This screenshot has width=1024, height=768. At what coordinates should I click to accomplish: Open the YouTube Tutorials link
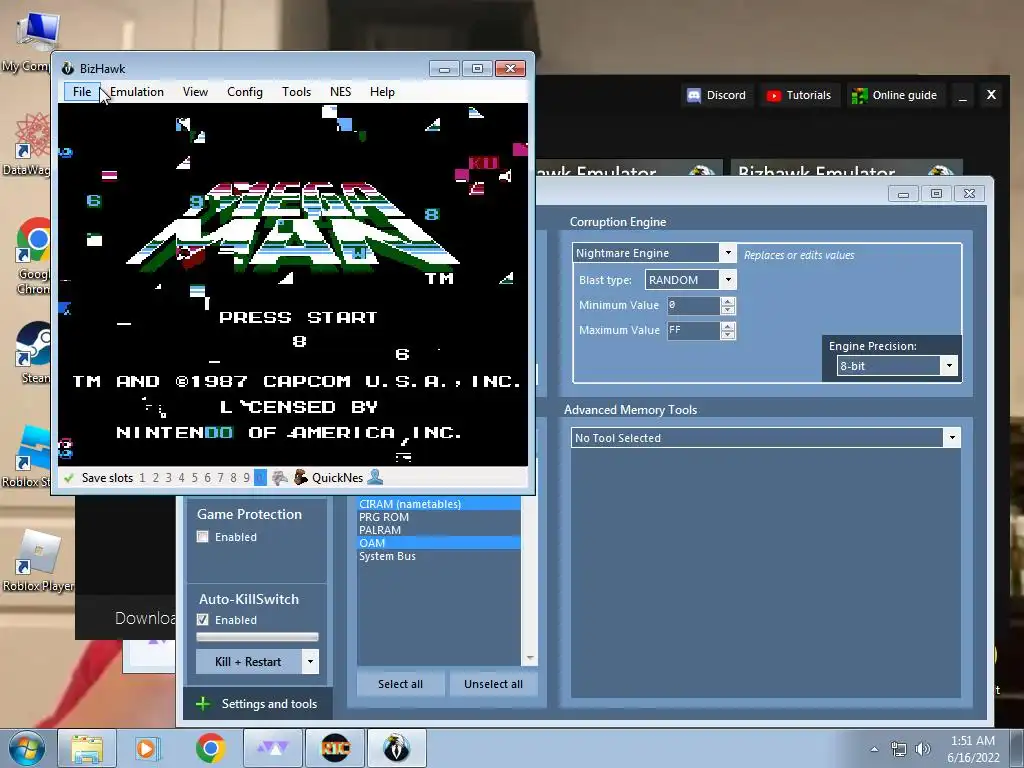tap(799, 95)
